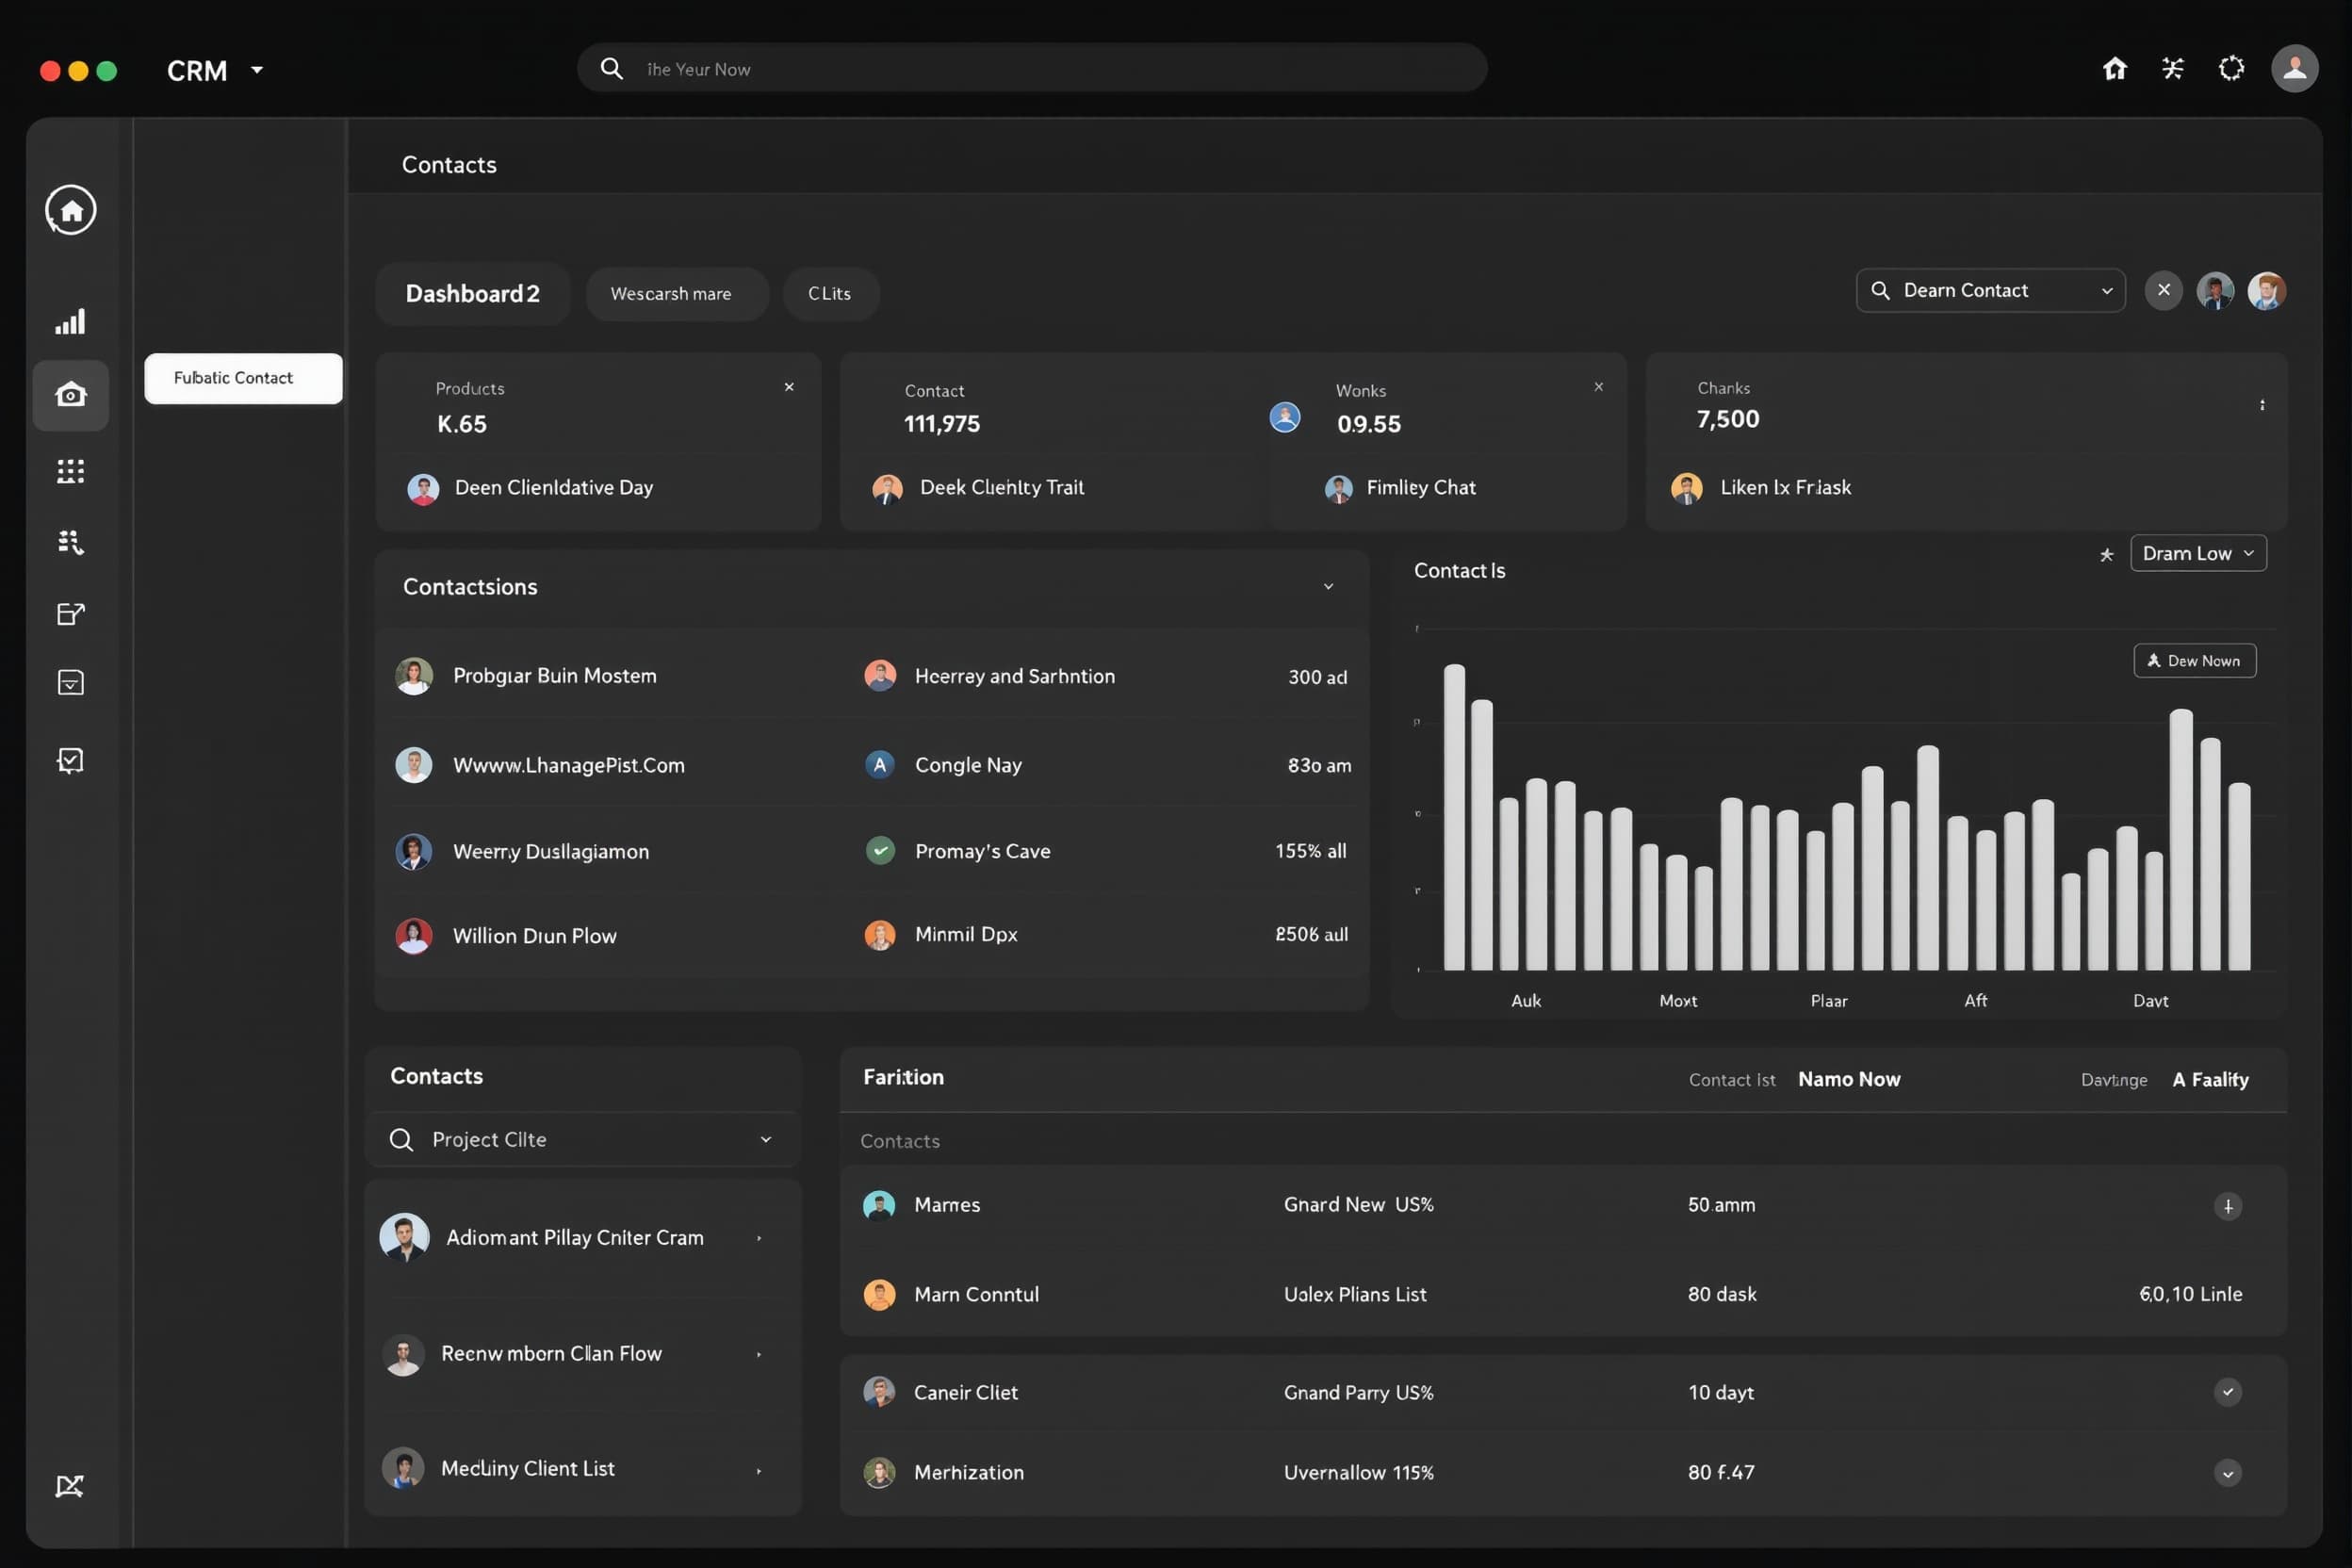Image resolution: width=2352 pixels, height=1568 pixels.
Task: Select the Dashboard 2 tab
Action: 472,293
